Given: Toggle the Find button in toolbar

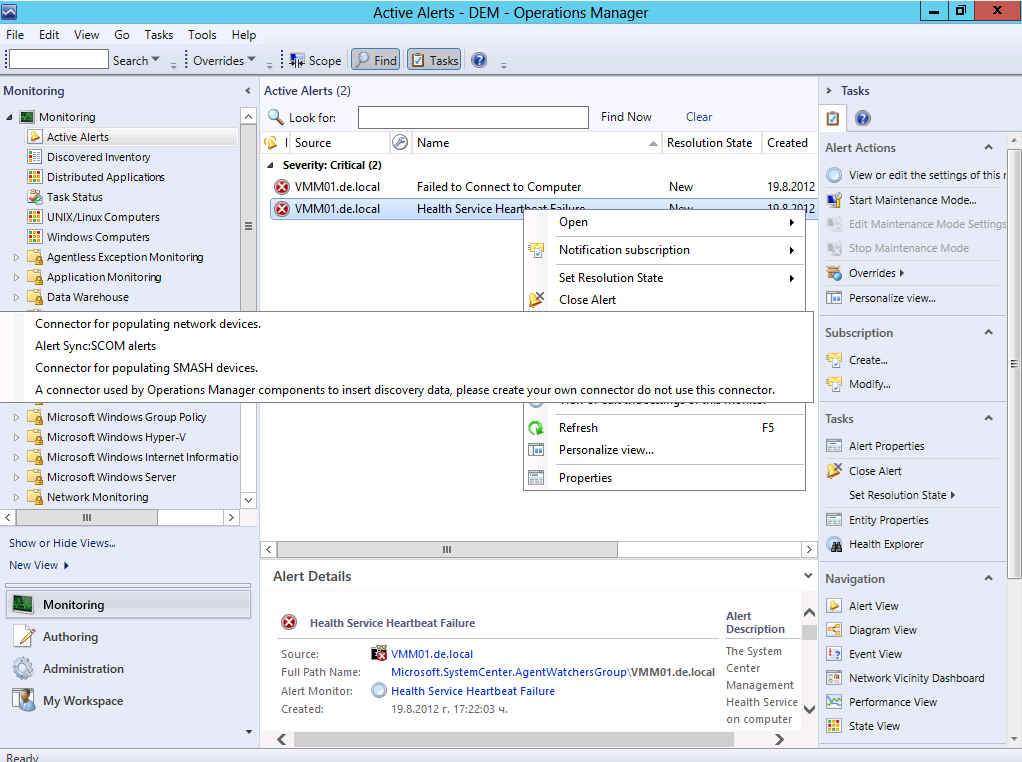Looking at the screenshot, I should [x=375, y=61].
